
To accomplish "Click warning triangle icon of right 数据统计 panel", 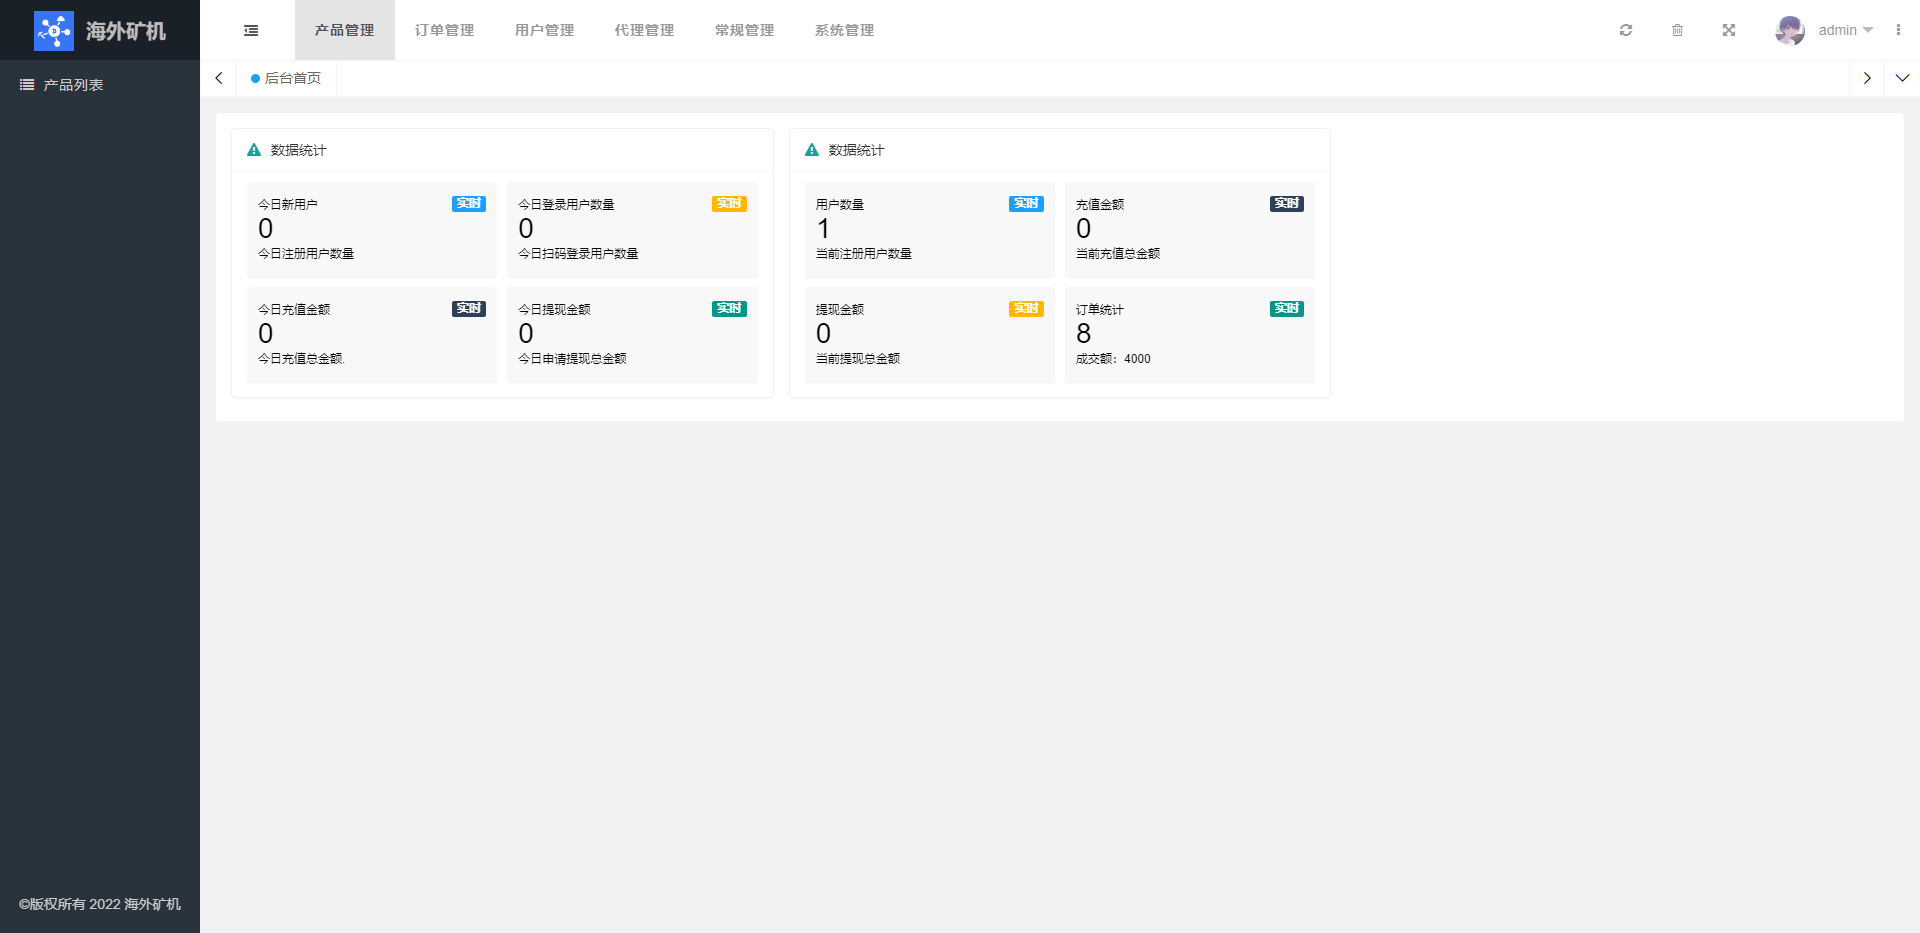I will (812, 150).
